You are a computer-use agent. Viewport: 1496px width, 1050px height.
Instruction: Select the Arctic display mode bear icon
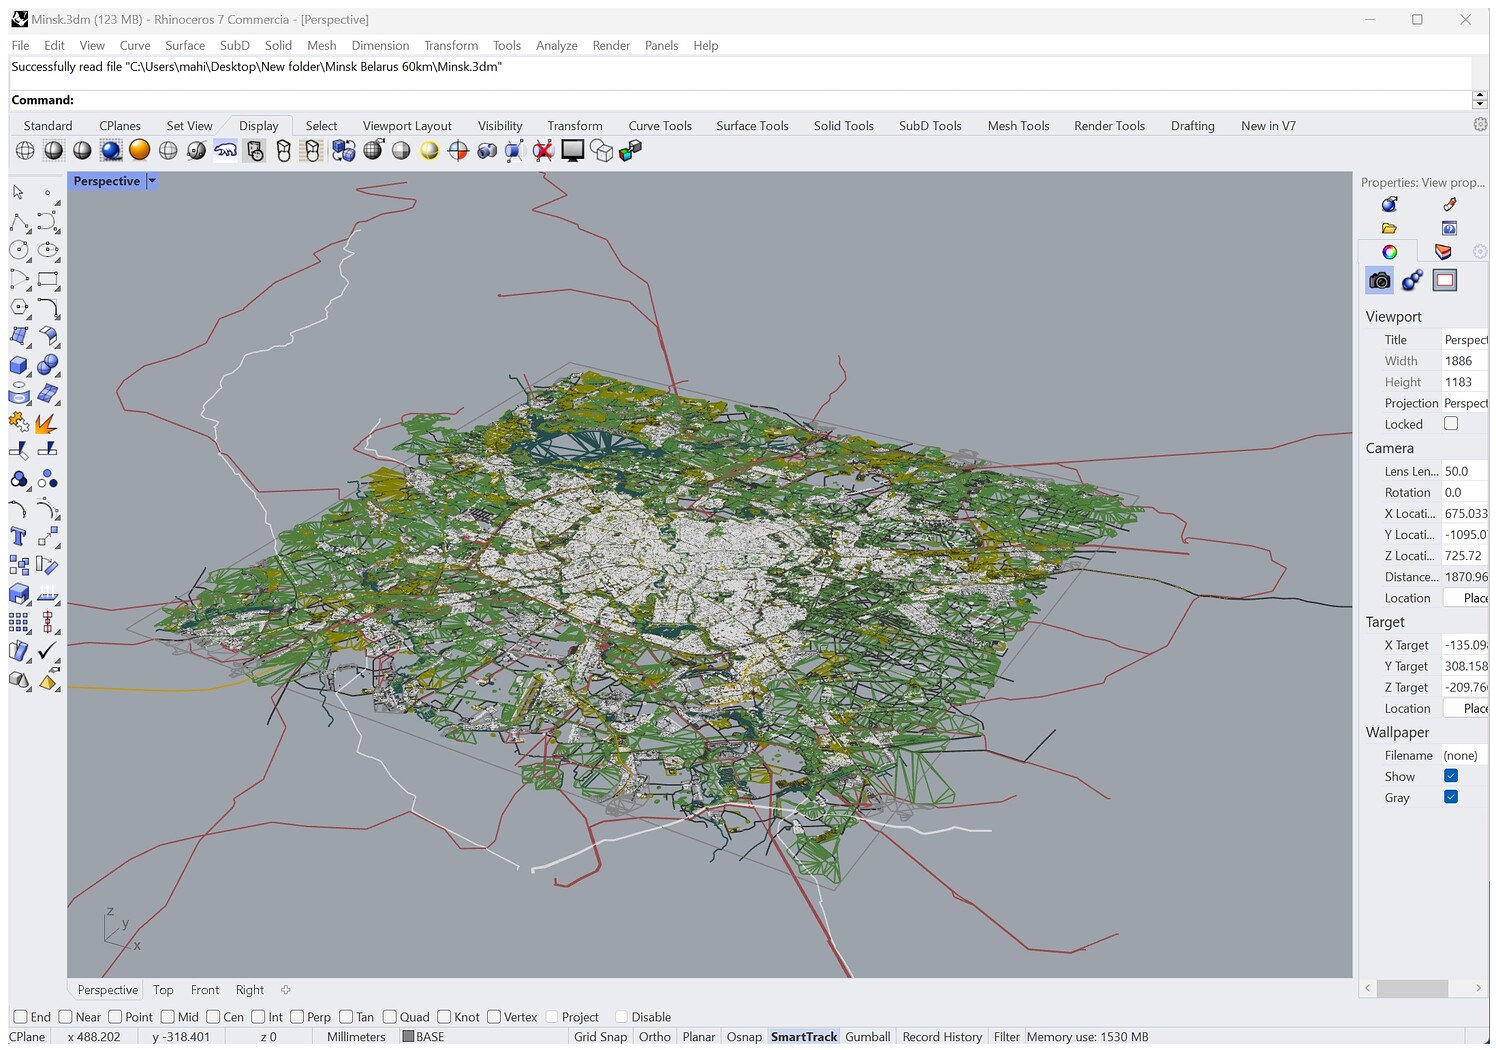[226, 150]
